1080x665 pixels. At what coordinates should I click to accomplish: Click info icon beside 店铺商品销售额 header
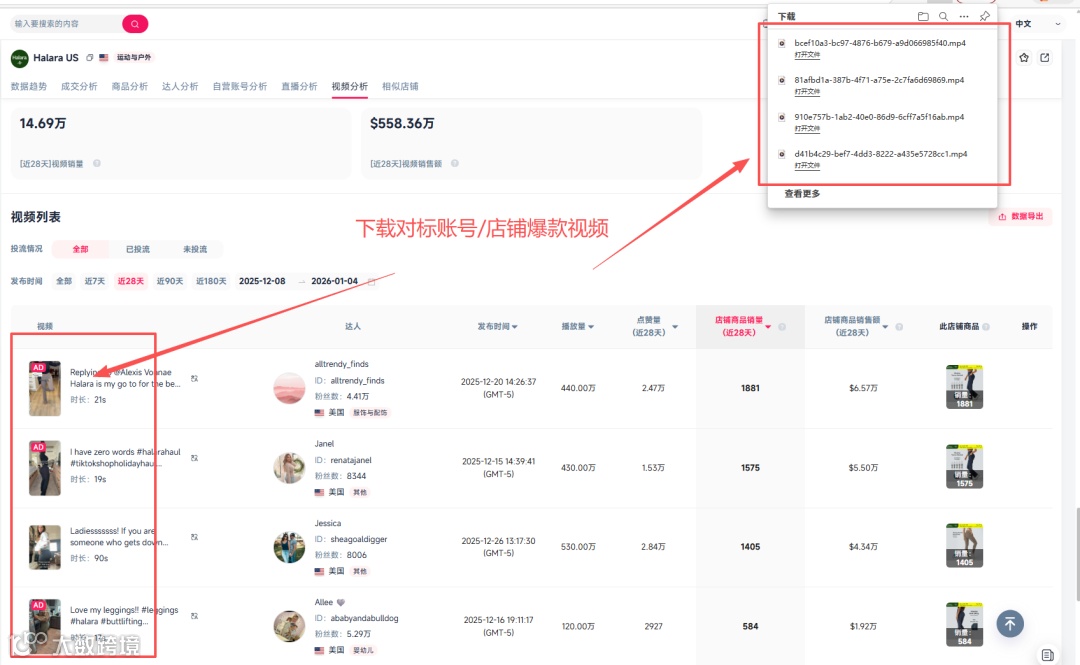point(899,327)
